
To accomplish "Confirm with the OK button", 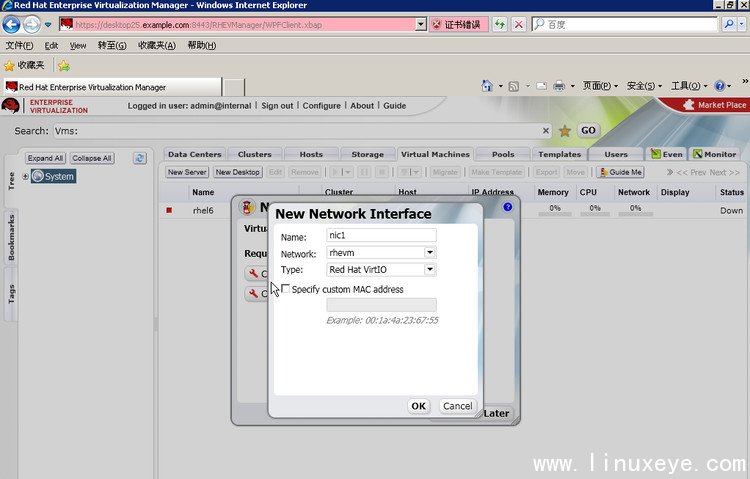I will point(419,406).
